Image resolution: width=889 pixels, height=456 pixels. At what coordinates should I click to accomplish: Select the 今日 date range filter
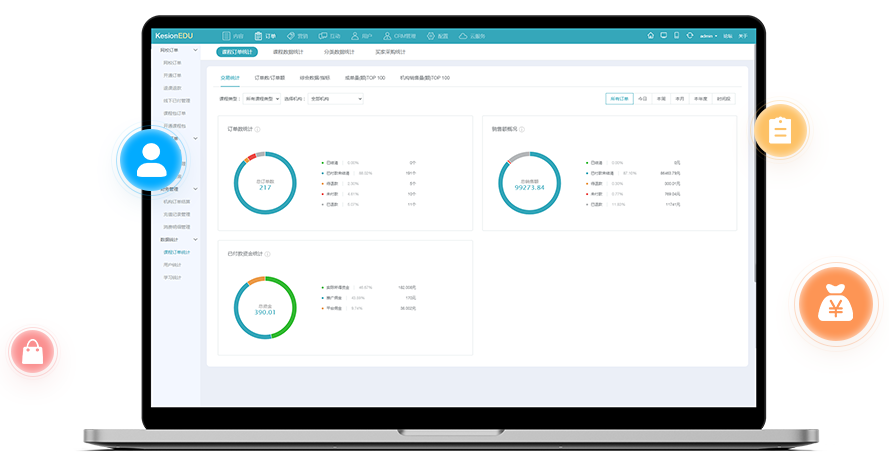[x=643, y=99]
